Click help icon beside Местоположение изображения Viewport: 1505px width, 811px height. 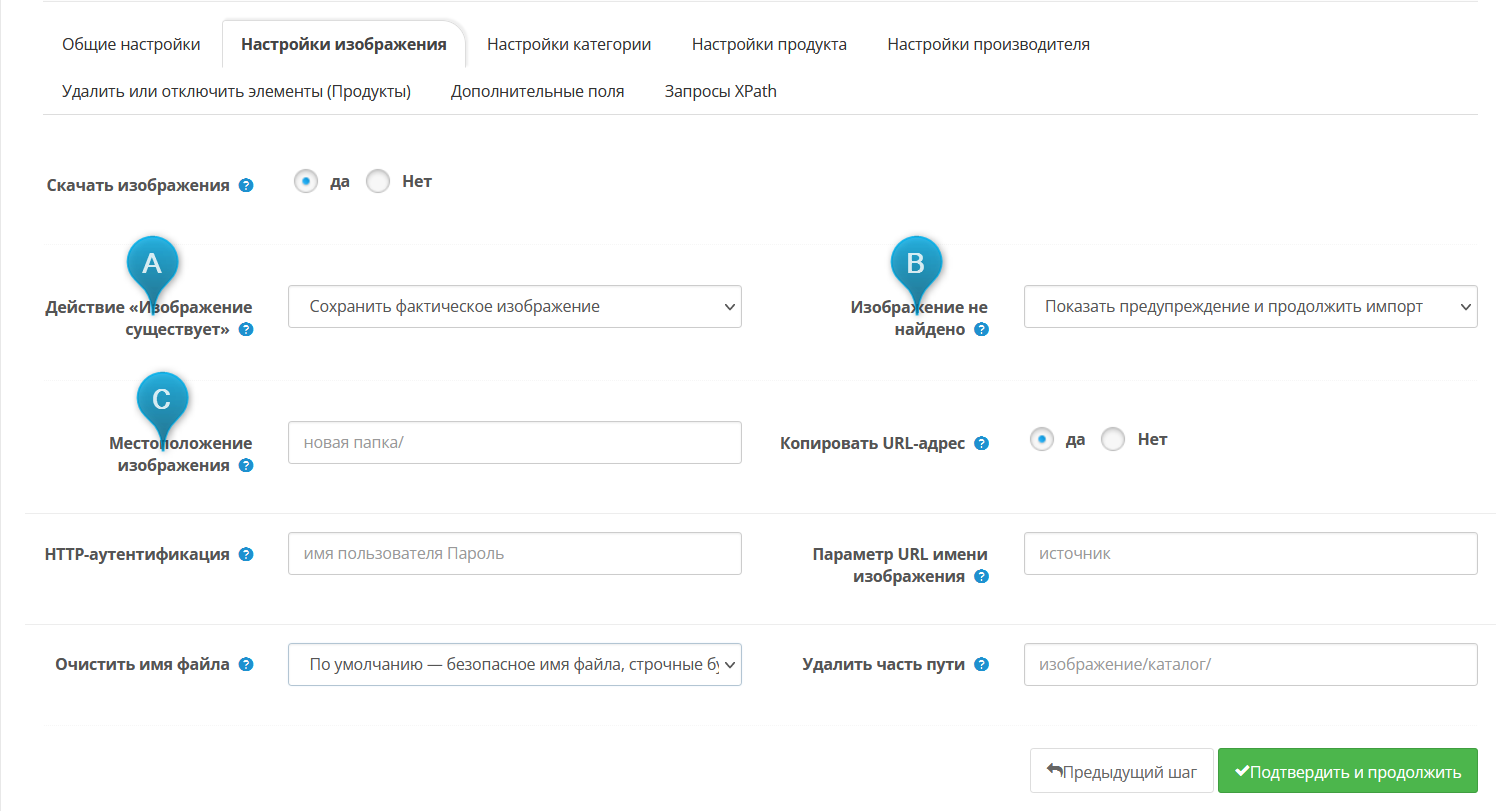pos(246,466)
